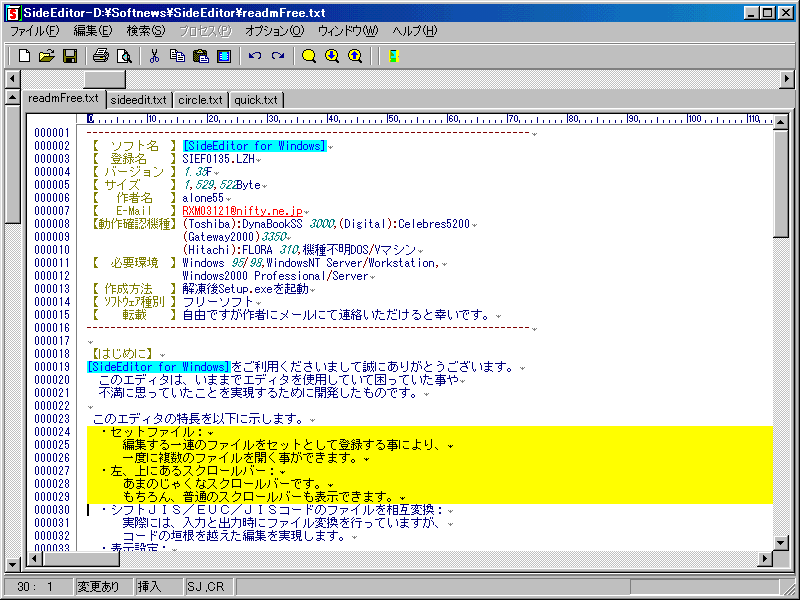Click the select-all icon next to paste
The image size is (800, 600).
click(224, 56)
